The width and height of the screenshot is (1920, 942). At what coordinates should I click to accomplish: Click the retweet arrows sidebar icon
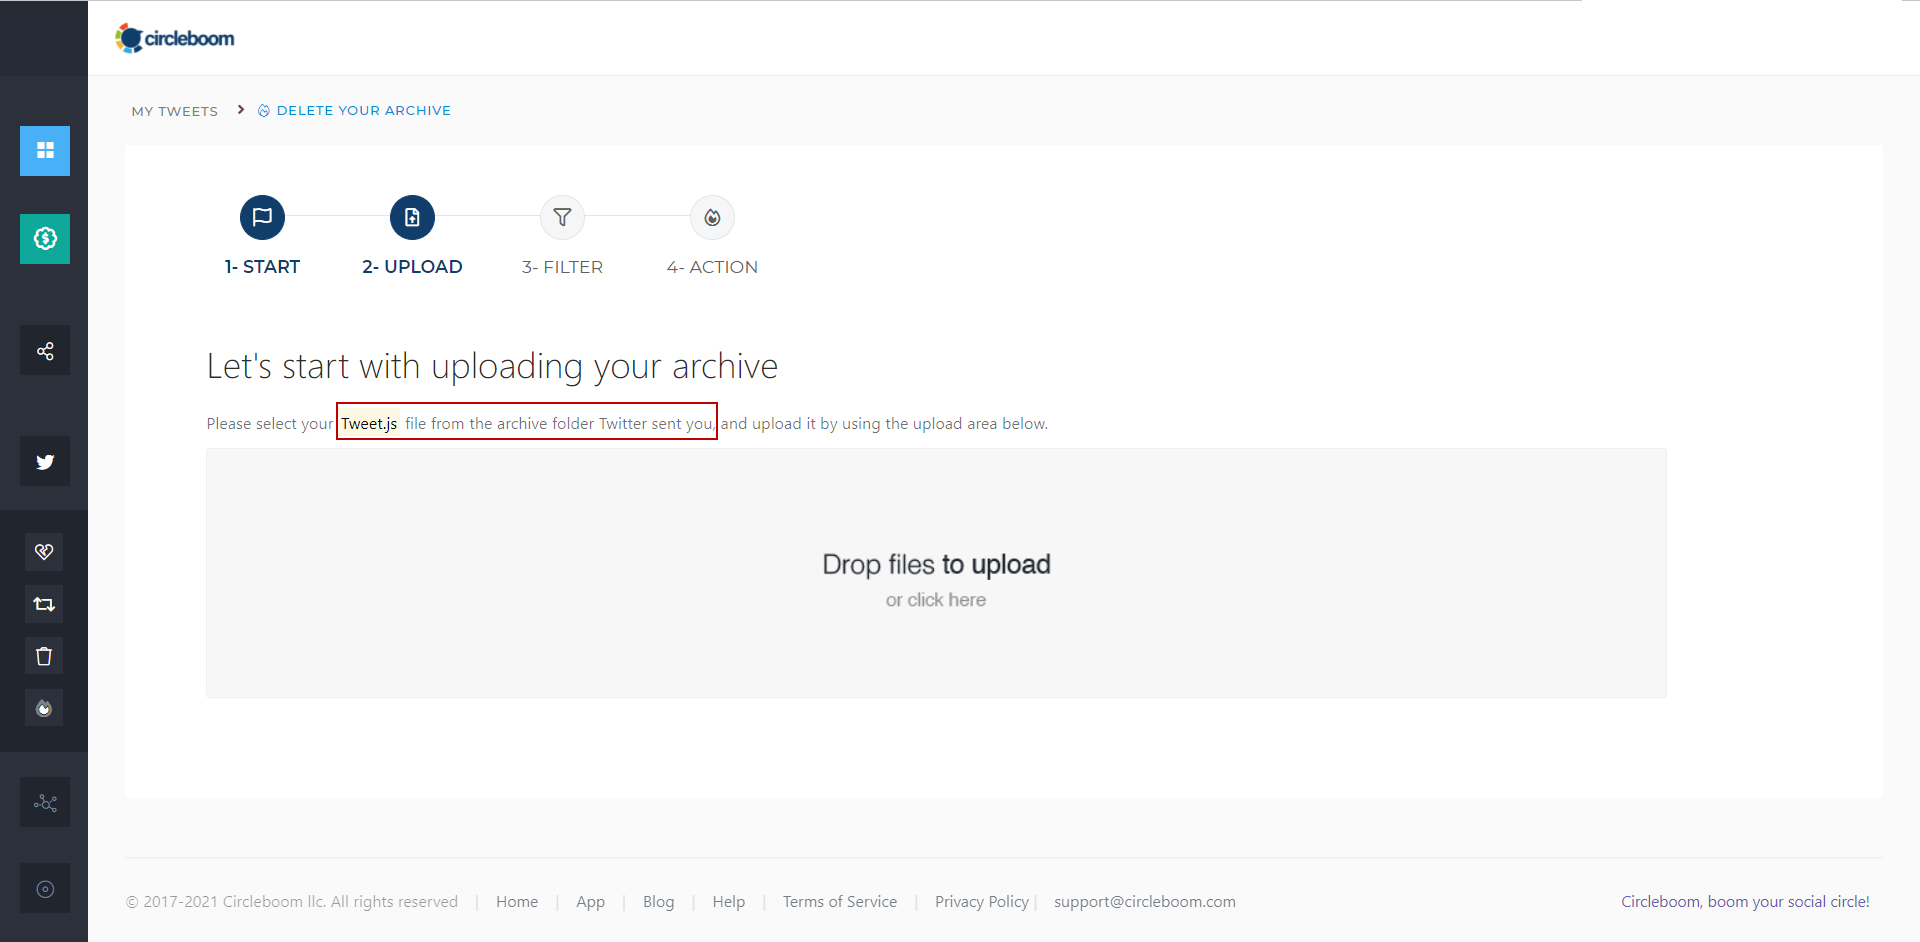[44, 604]
